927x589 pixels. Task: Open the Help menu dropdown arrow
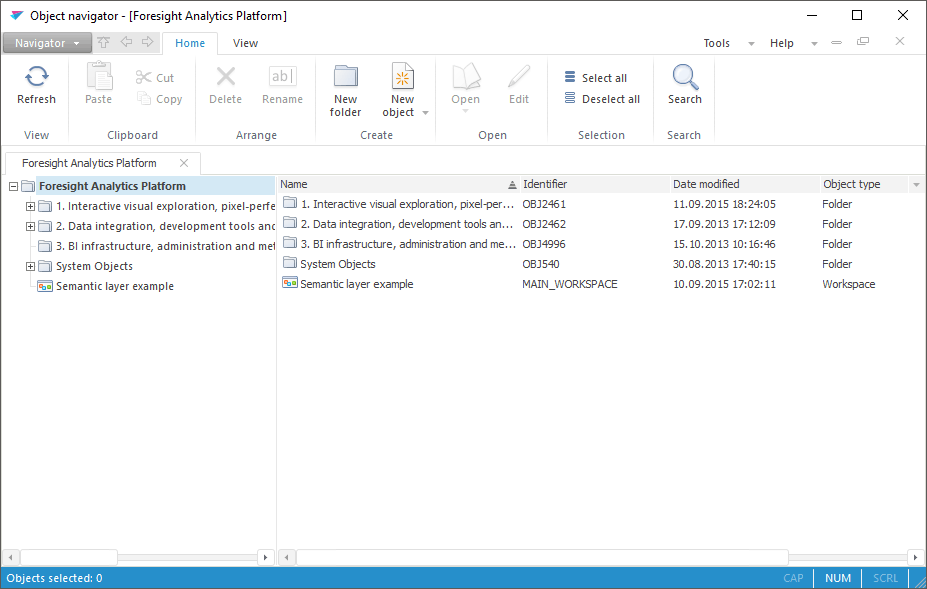coord(814,43)
